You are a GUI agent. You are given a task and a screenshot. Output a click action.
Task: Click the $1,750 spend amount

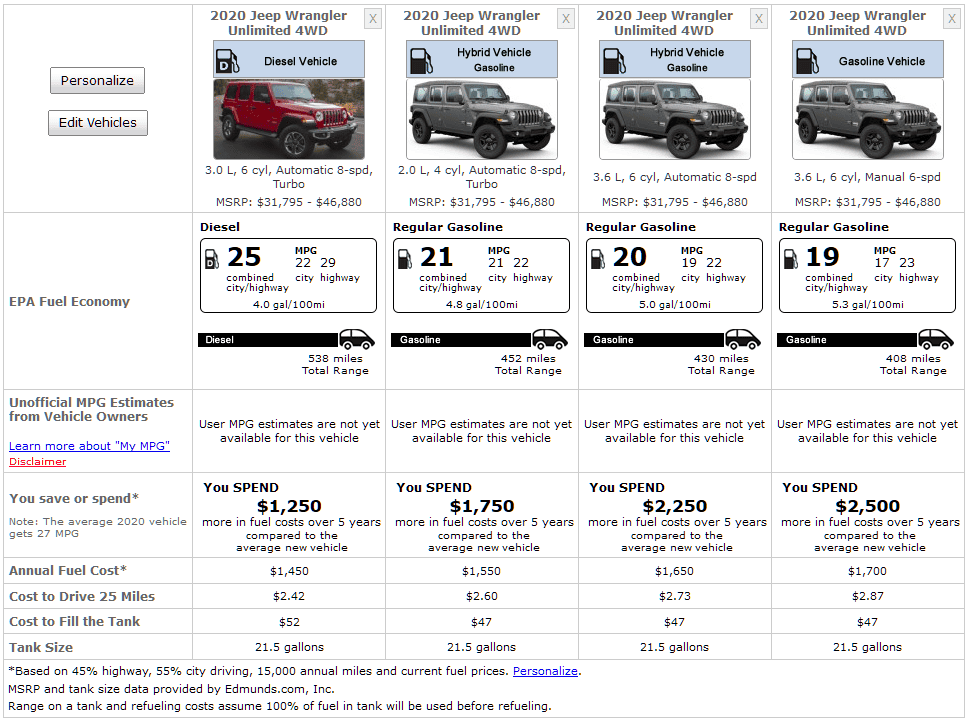[482, 506]
